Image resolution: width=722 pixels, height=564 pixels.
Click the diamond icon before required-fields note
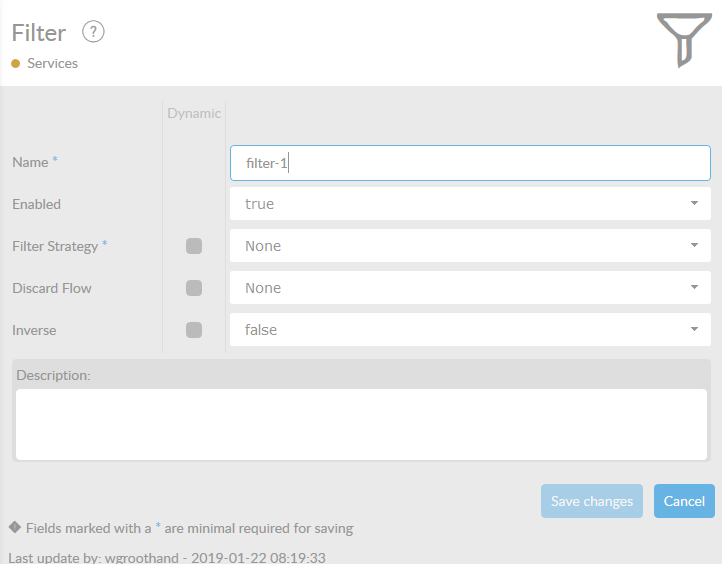click(15, 527)
